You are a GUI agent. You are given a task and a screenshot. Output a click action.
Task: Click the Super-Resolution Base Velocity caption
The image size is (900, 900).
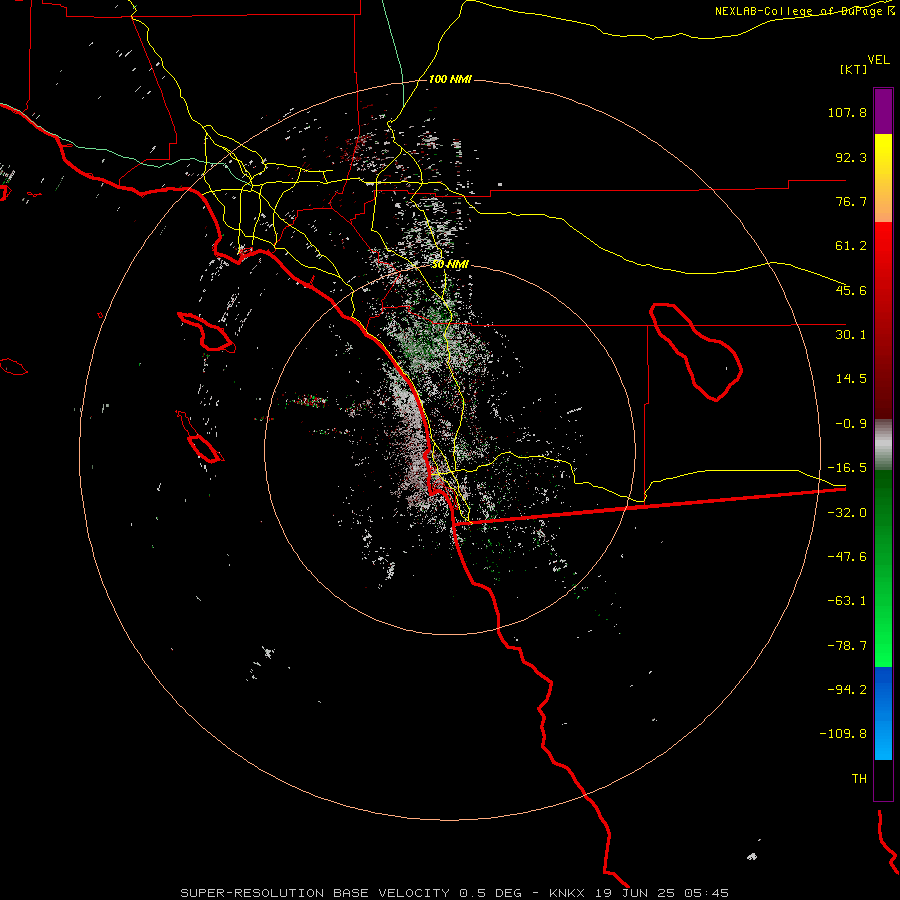coord(351,893)
